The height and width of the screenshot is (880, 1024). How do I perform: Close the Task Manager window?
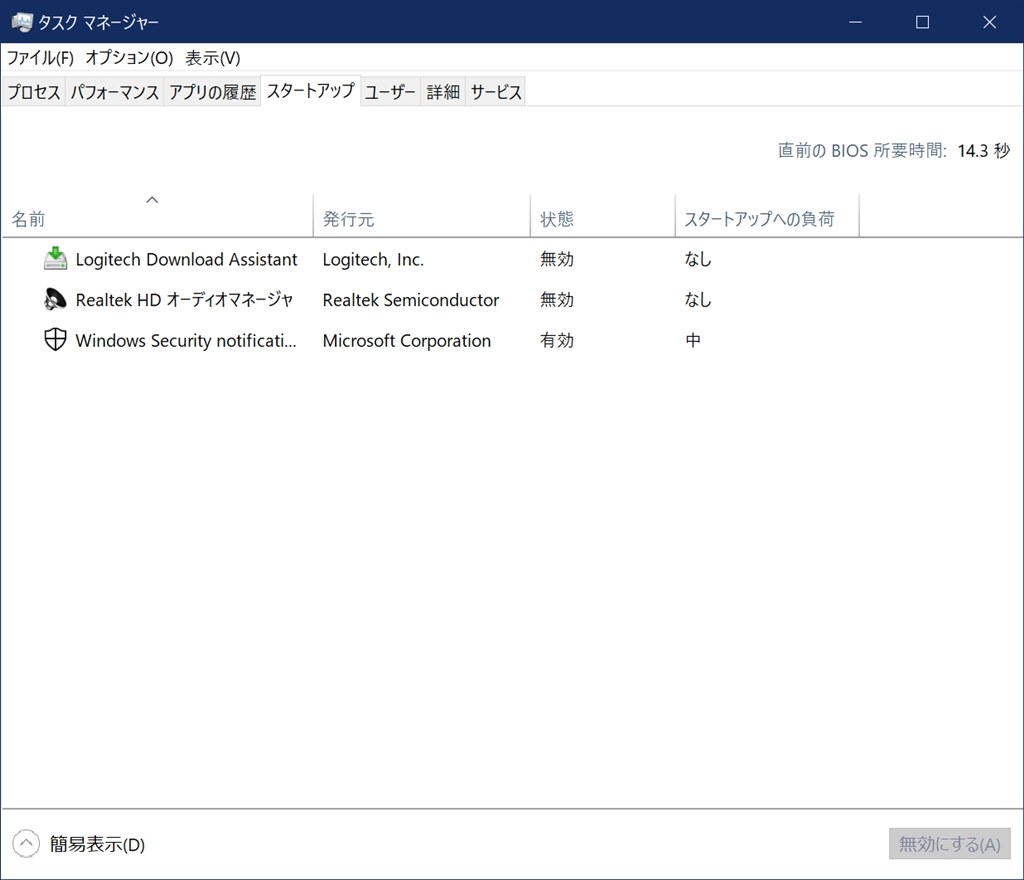tap(989, 22)
